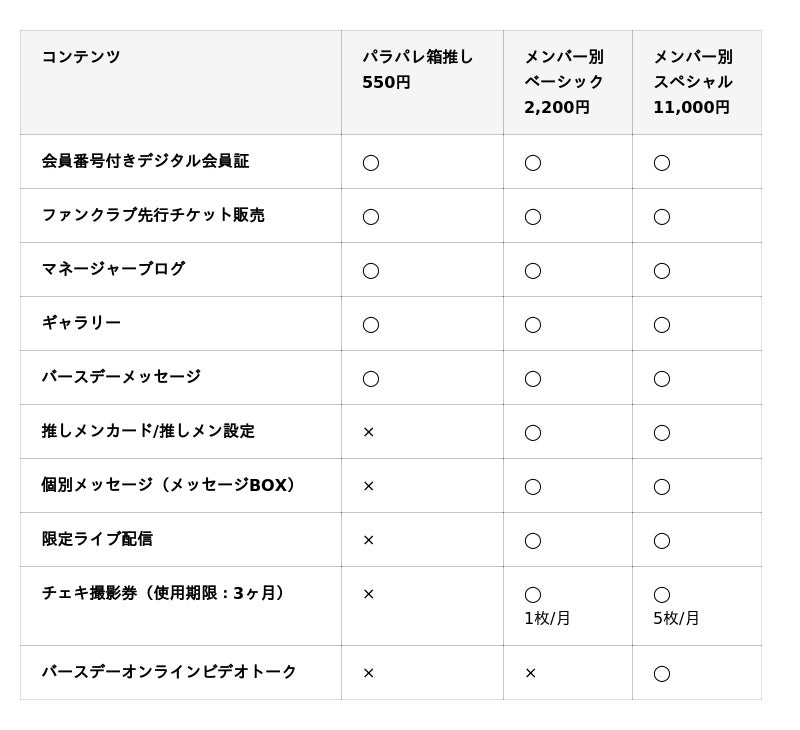This screenshot has width=800, height=730.
Task: Click the 5枚/月 text in スペシャル column
Action: click(x=676, y=618)
